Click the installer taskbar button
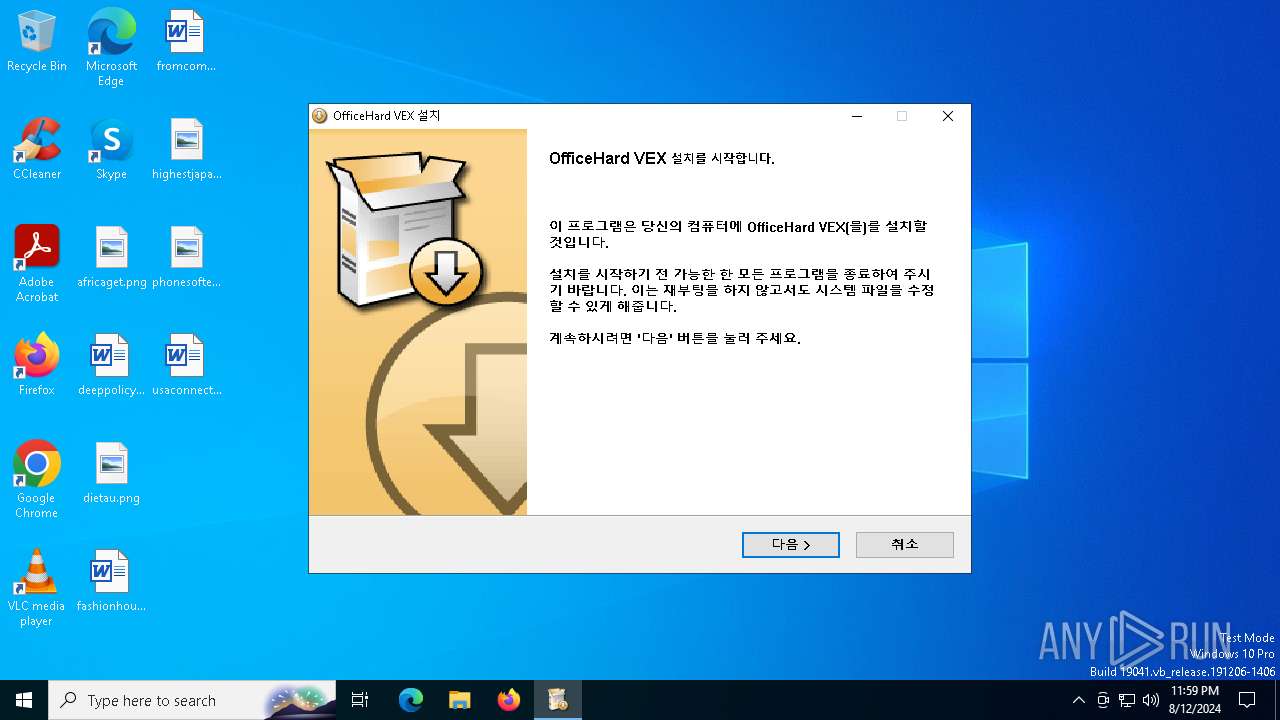Image resolution: width=1280 pixels, height=720 pixels. tap(558, 700)
